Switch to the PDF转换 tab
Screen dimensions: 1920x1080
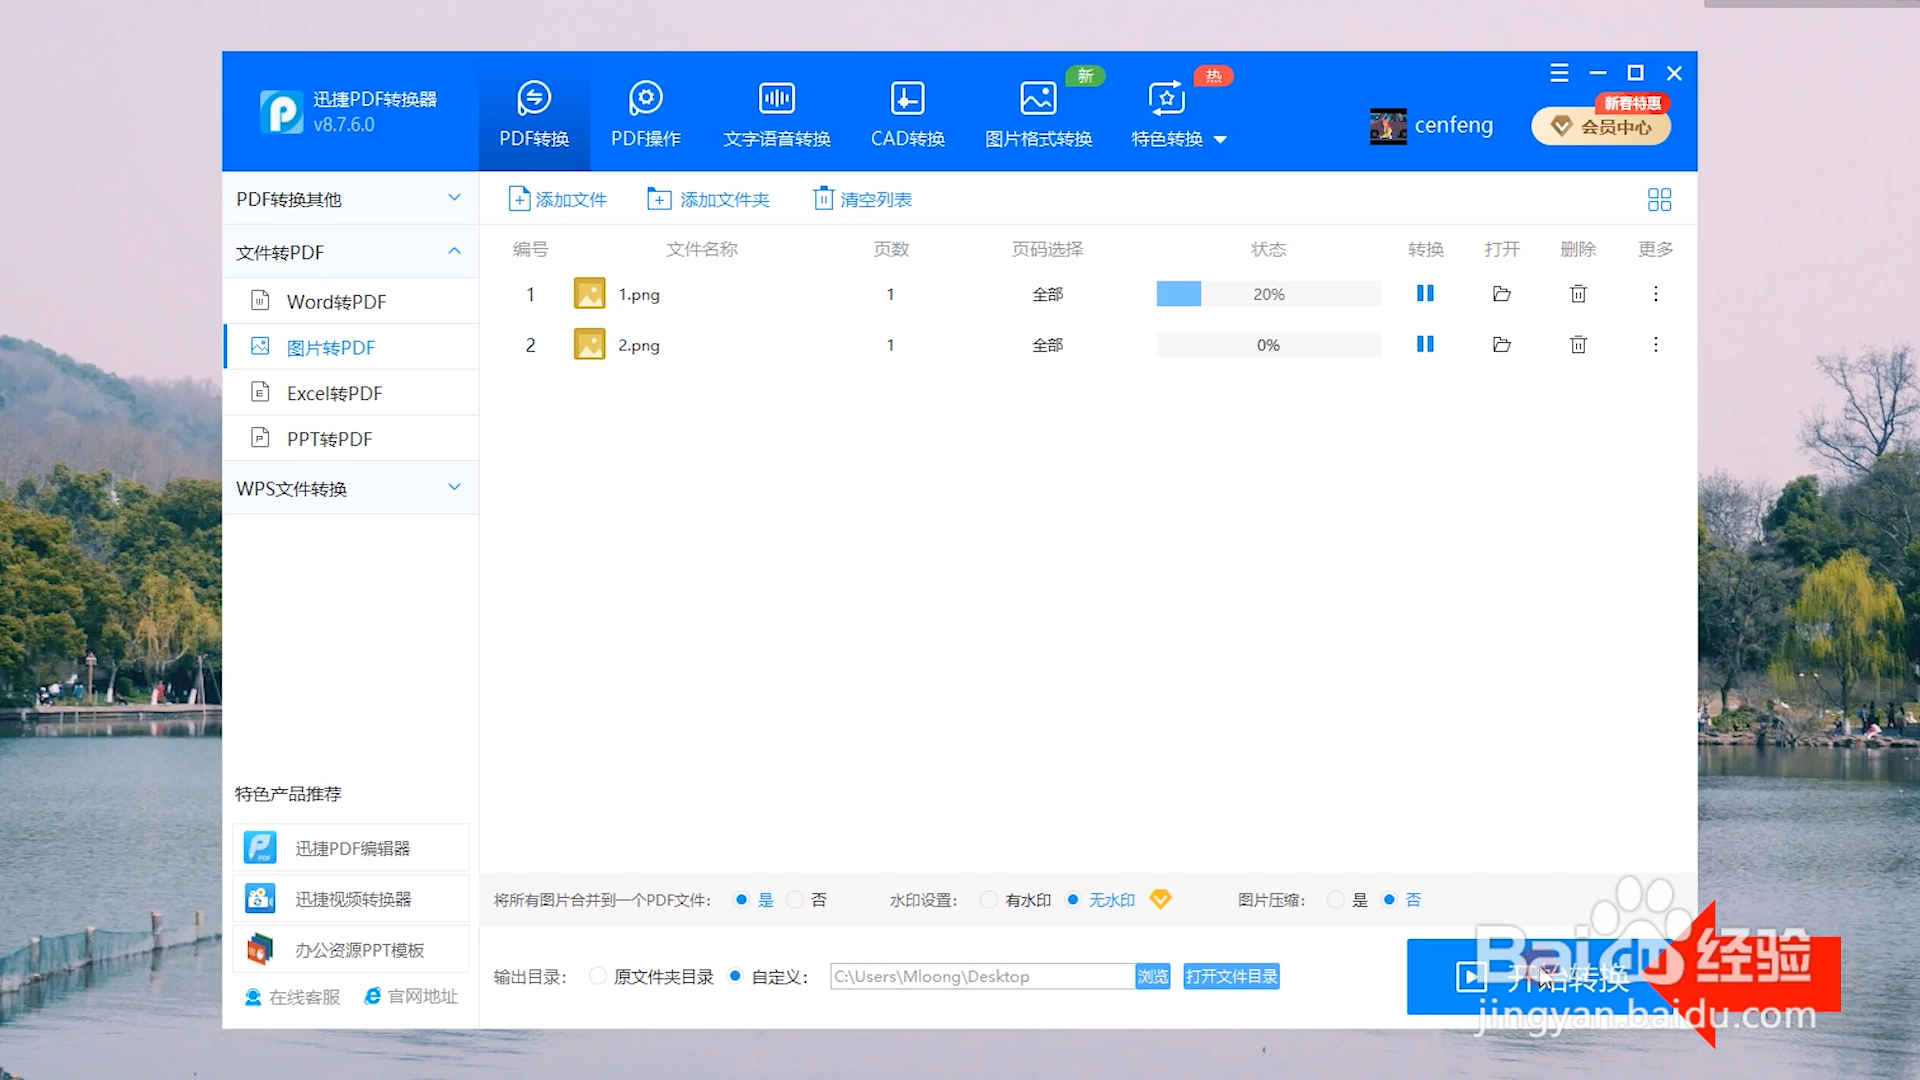(x=533, y=112)
